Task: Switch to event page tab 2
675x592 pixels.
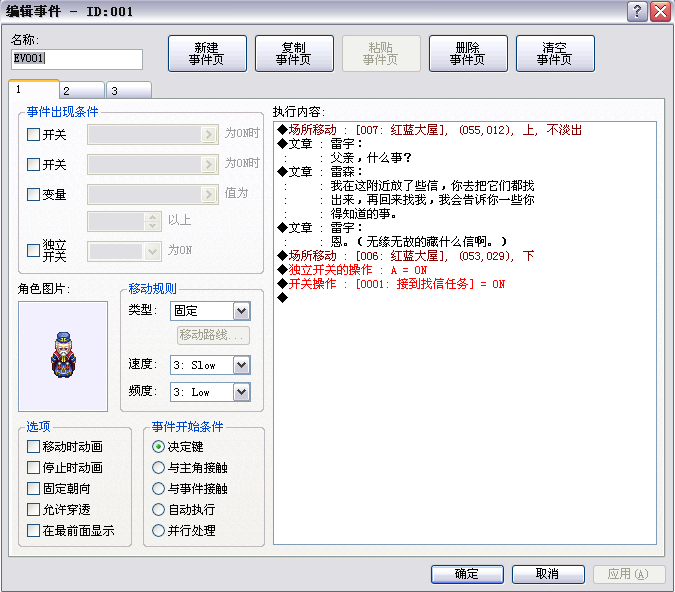Action: click(82, 90)
